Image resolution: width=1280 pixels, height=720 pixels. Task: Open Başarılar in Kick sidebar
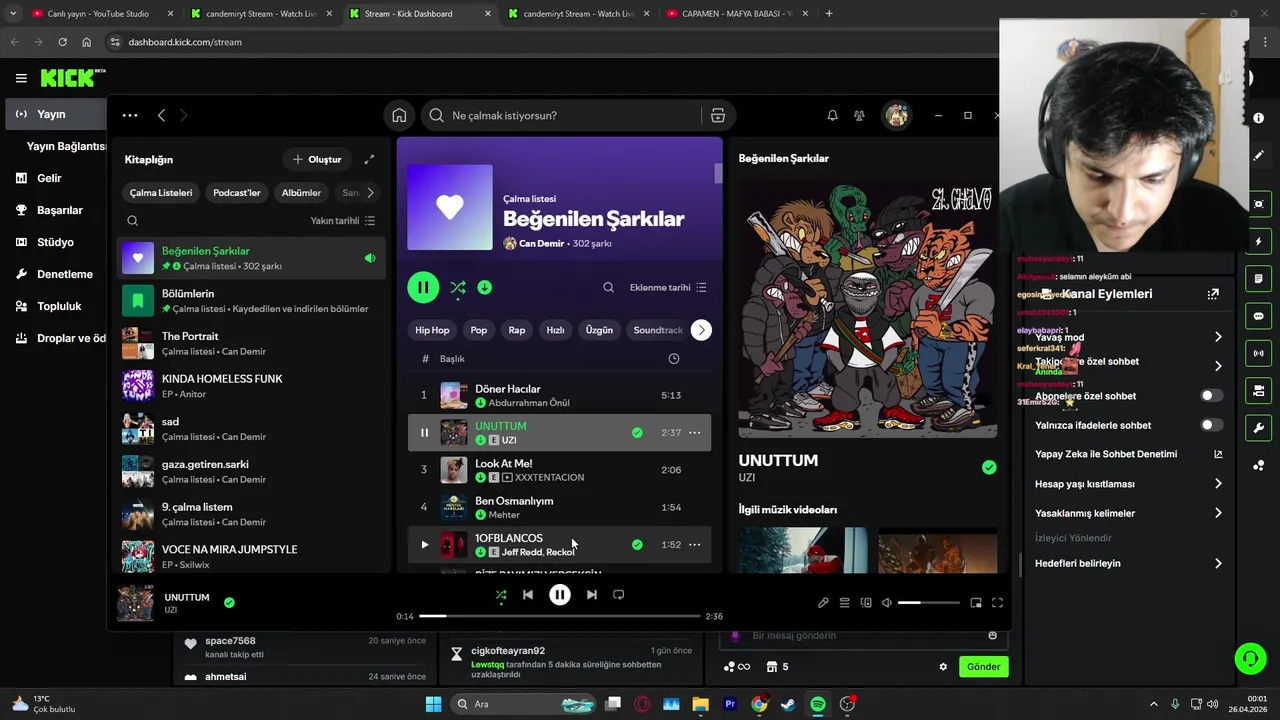pyautogui.click(x=59, y=210)
